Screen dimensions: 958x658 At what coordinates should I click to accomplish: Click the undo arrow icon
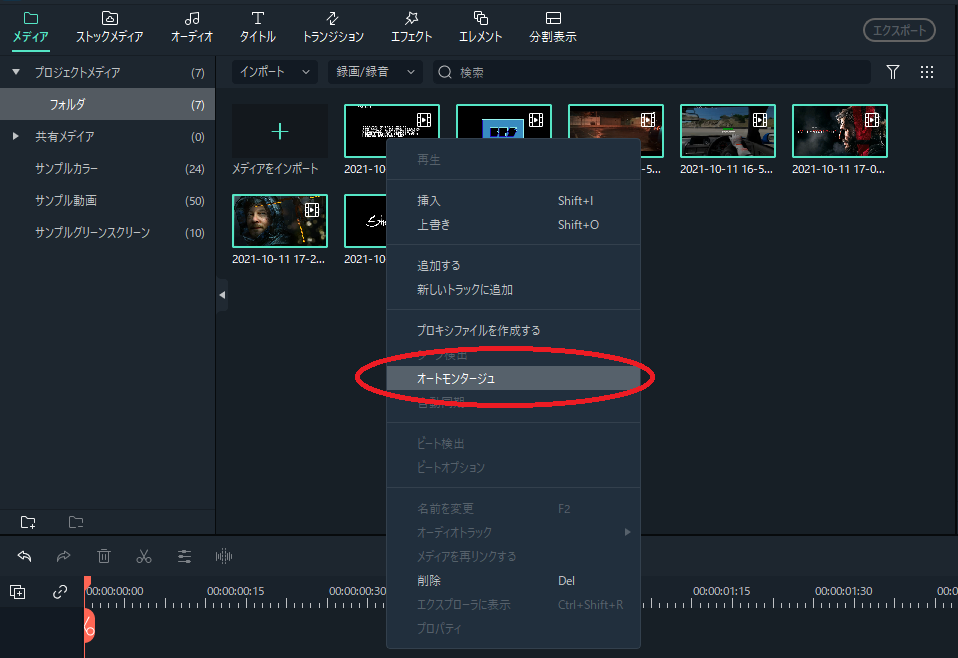coord(24,556)
